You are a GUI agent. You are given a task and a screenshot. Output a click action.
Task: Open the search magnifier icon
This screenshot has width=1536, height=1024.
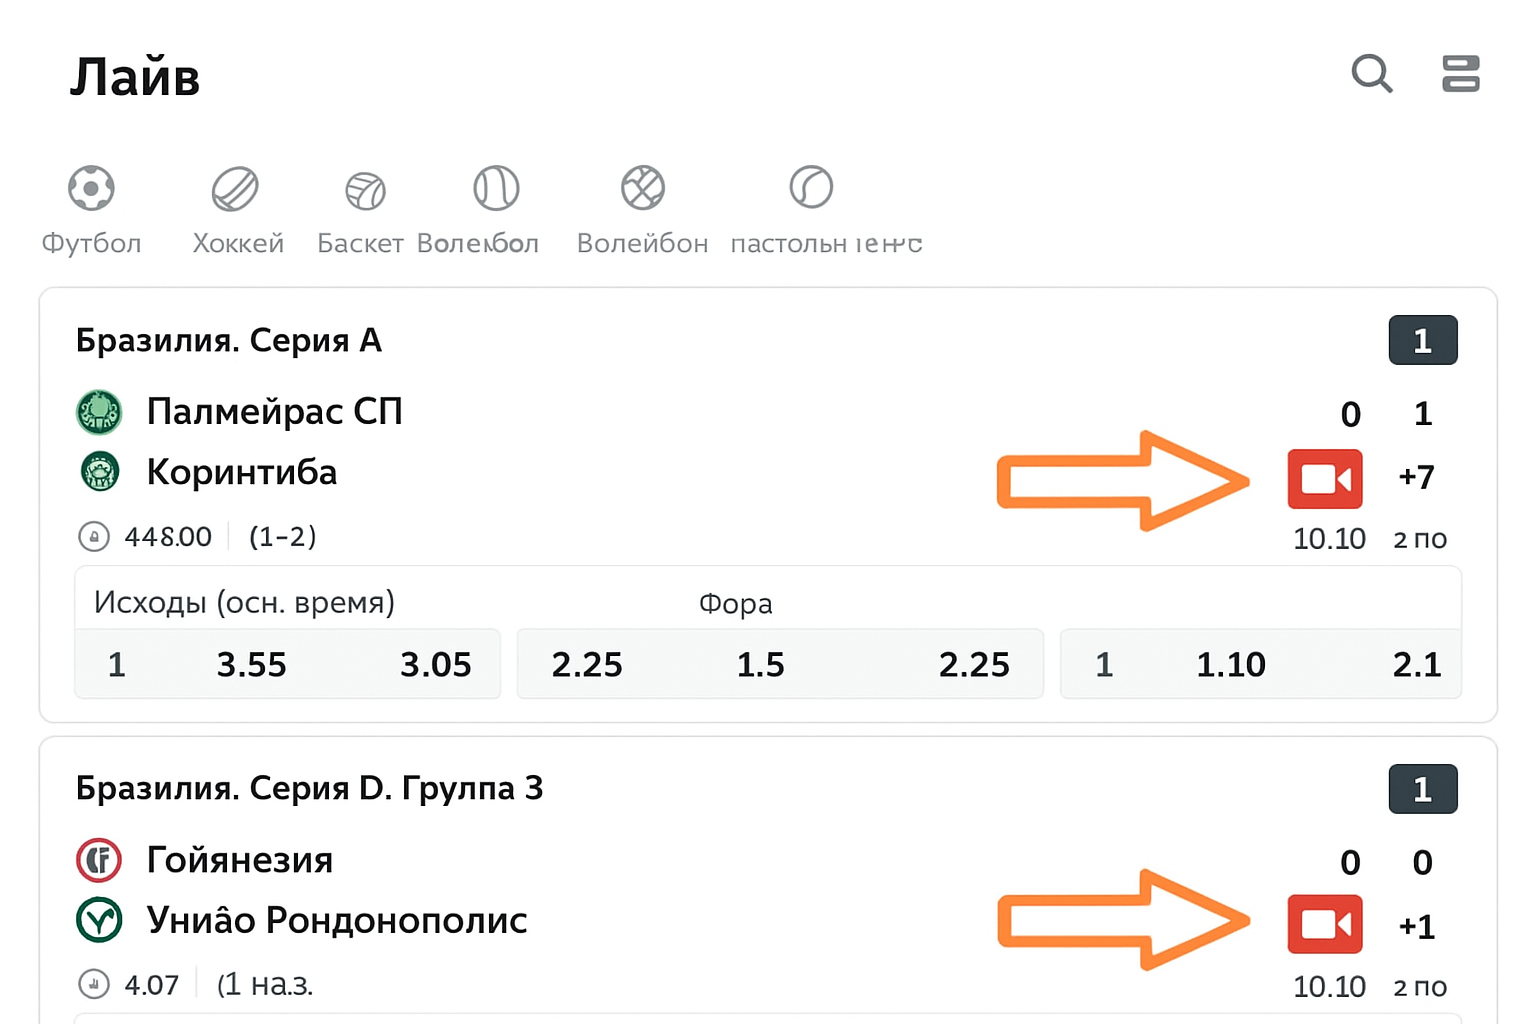1371,74
